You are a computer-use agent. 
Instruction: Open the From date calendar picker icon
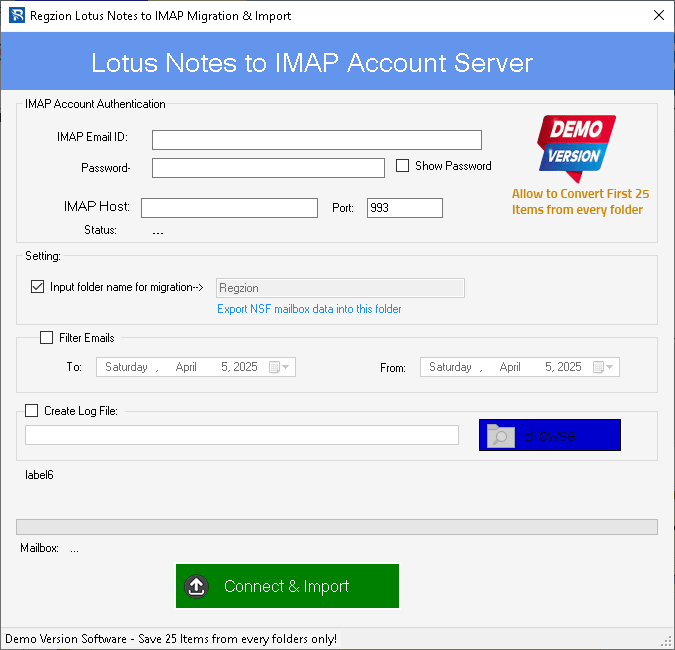598,367
